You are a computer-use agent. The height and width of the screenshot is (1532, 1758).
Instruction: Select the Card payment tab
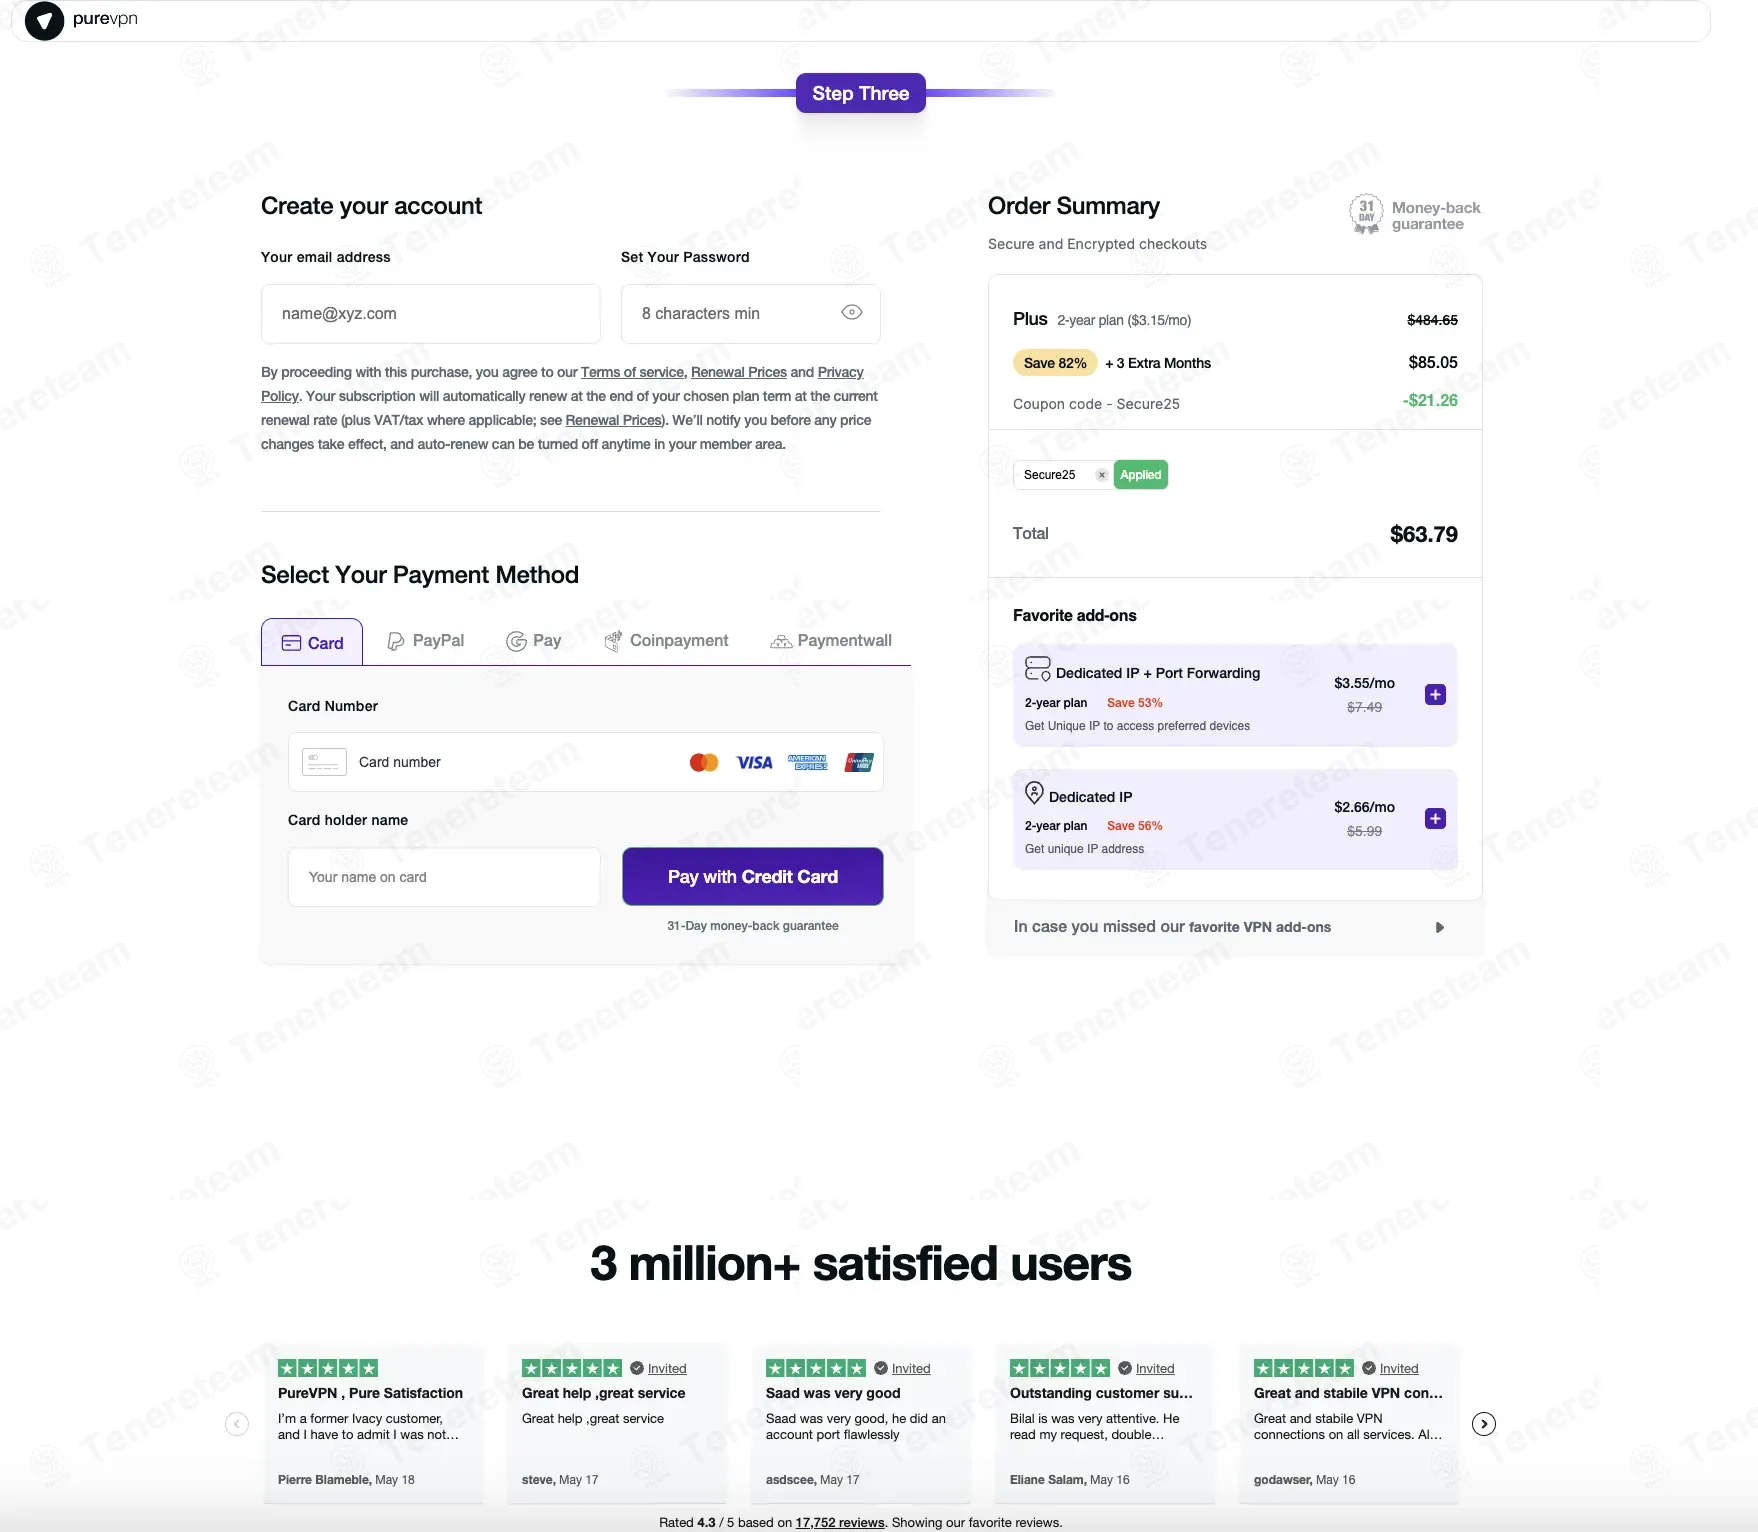312,642
